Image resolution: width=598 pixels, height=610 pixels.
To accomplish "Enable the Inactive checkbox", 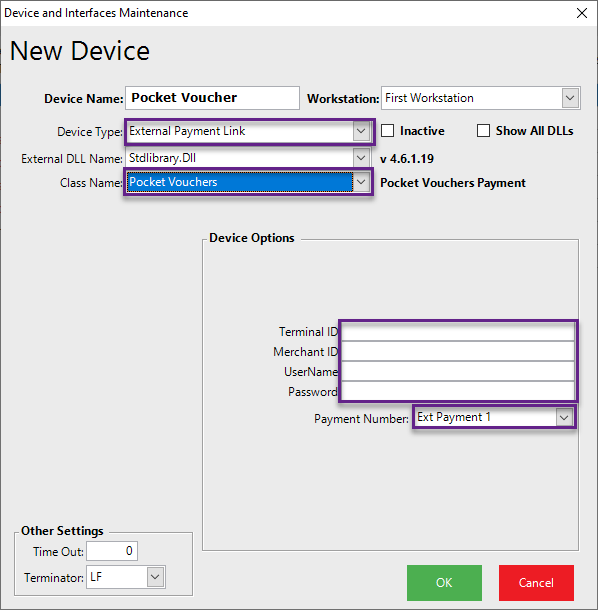I will pyautogui.click(x=387, y=131).
